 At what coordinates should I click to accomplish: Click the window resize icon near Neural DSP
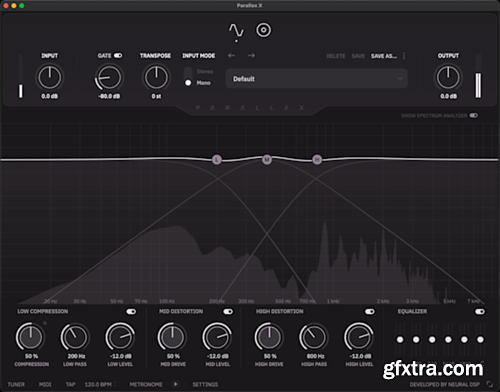click(489, 384)
